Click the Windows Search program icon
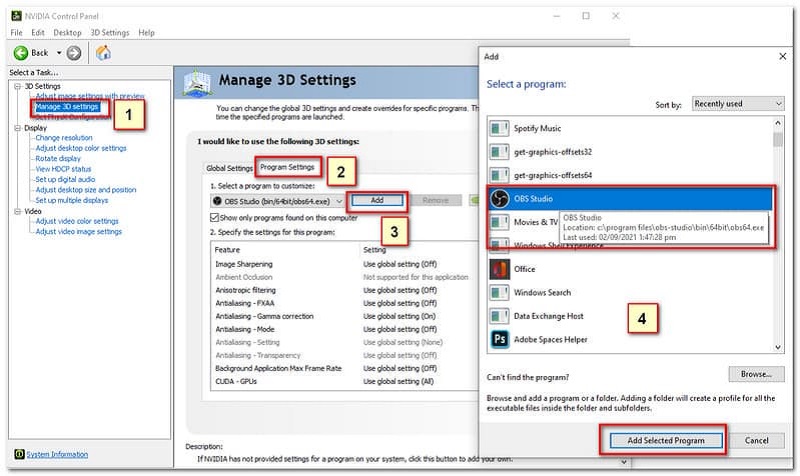Image resolution: width=800 pixels, height=476 pixels. pyautogui.click(x=499, y=292)
